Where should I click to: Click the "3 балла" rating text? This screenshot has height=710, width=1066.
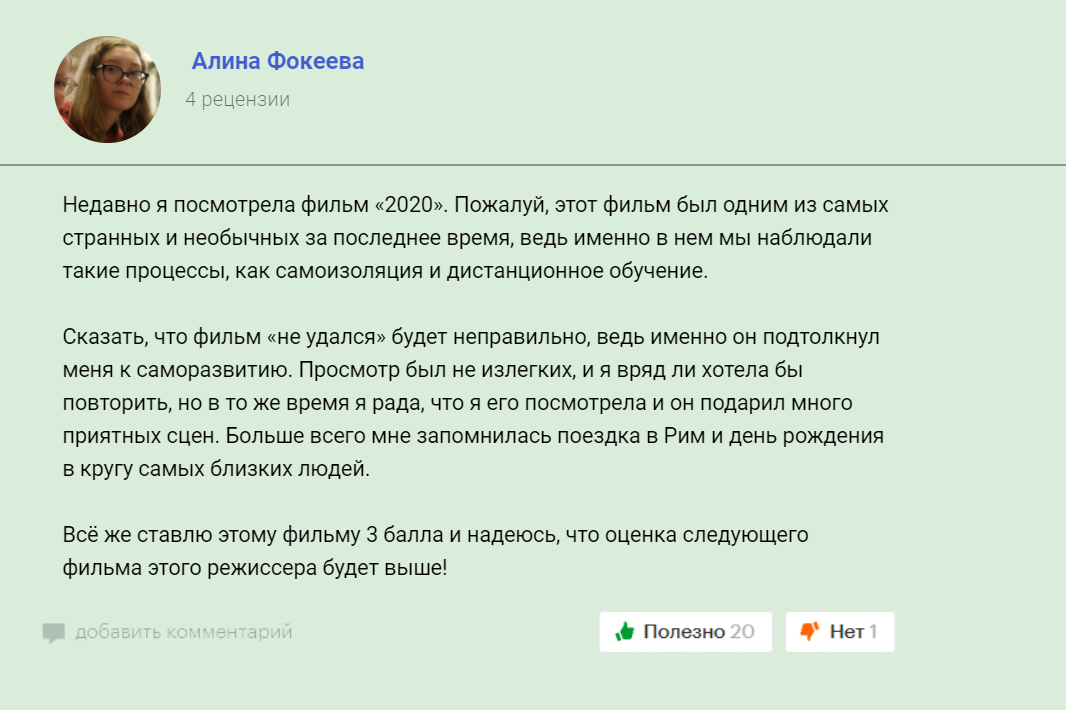404,535
